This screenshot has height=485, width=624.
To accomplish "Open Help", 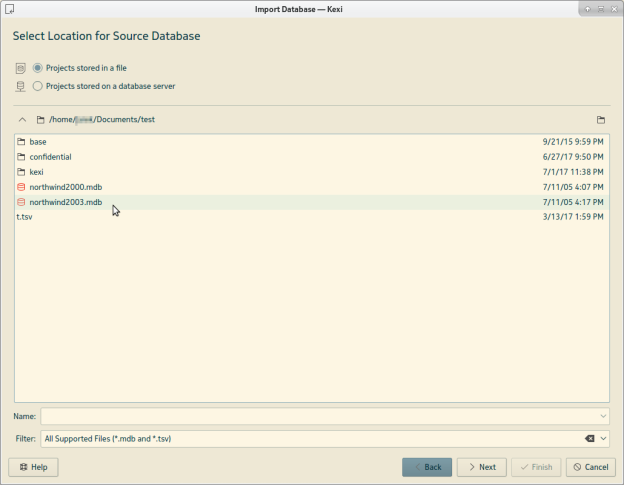I will pyautogui.click(x=33, y=467).
